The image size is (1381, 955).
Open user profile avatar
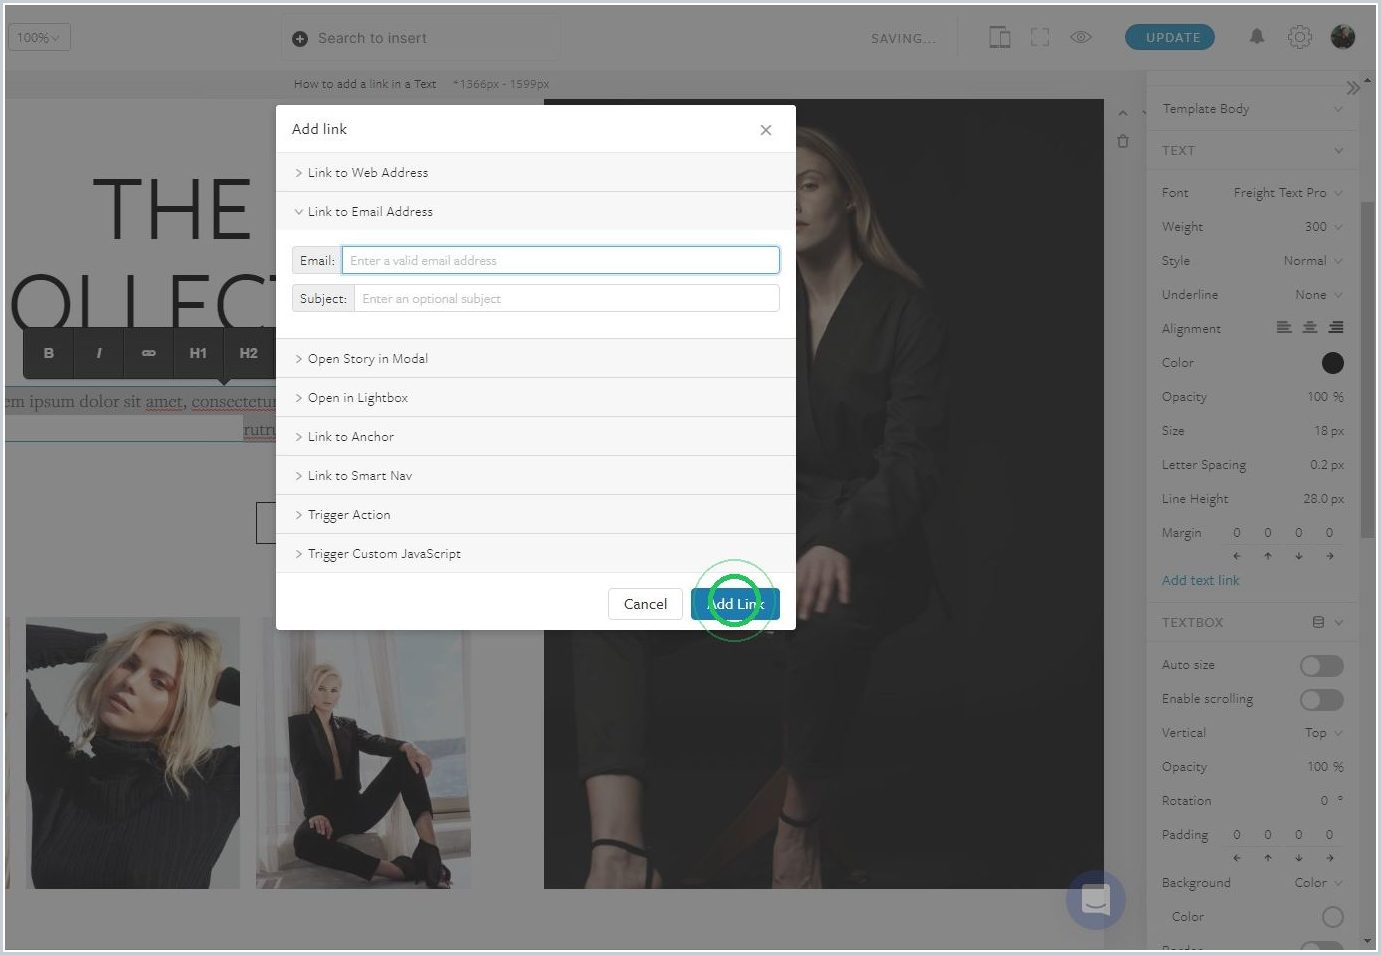click(x=1343, y=37)
